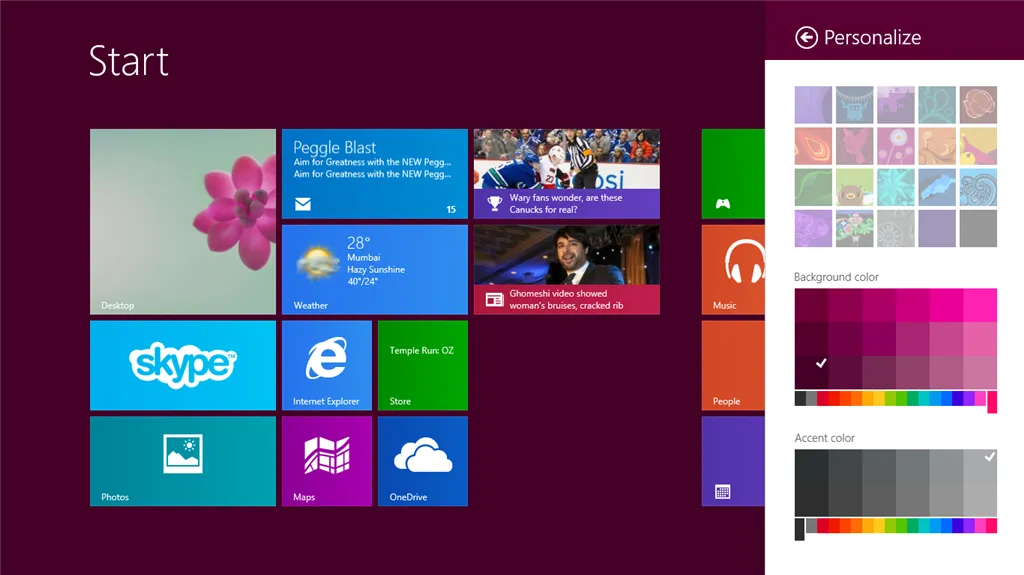1024x575 pixels.
Task: Select dark gray in Background color hue strip
Action: coord(800,399)
